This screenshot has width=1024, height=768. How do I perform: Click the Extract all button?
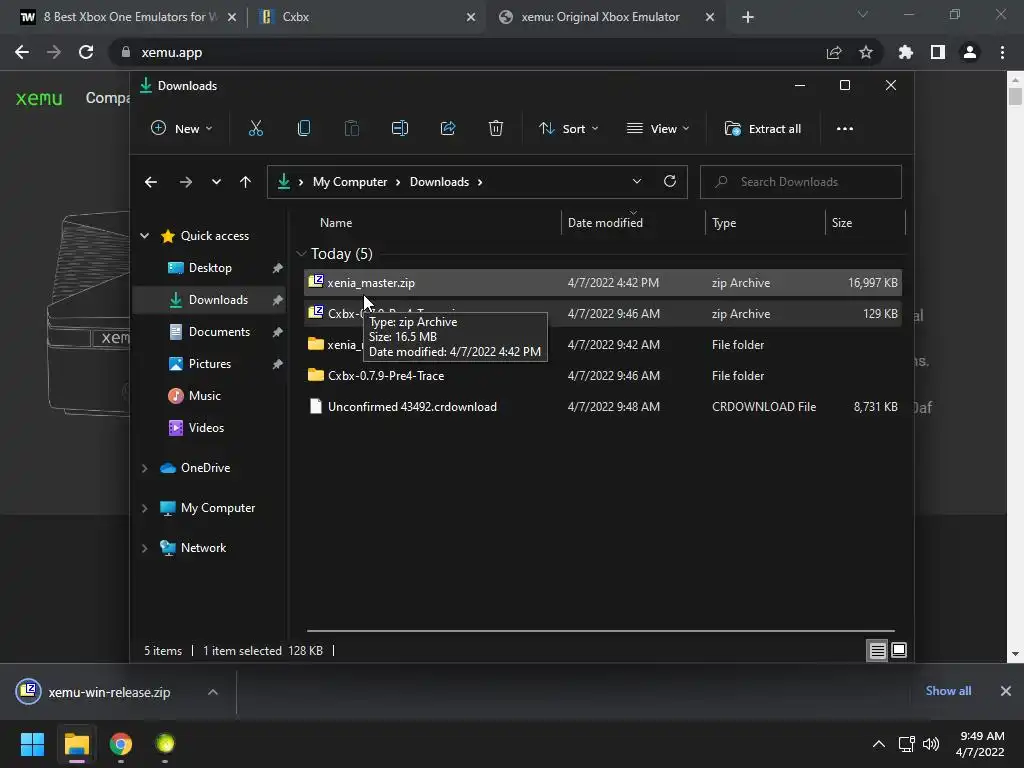click(x=763, y=129)
